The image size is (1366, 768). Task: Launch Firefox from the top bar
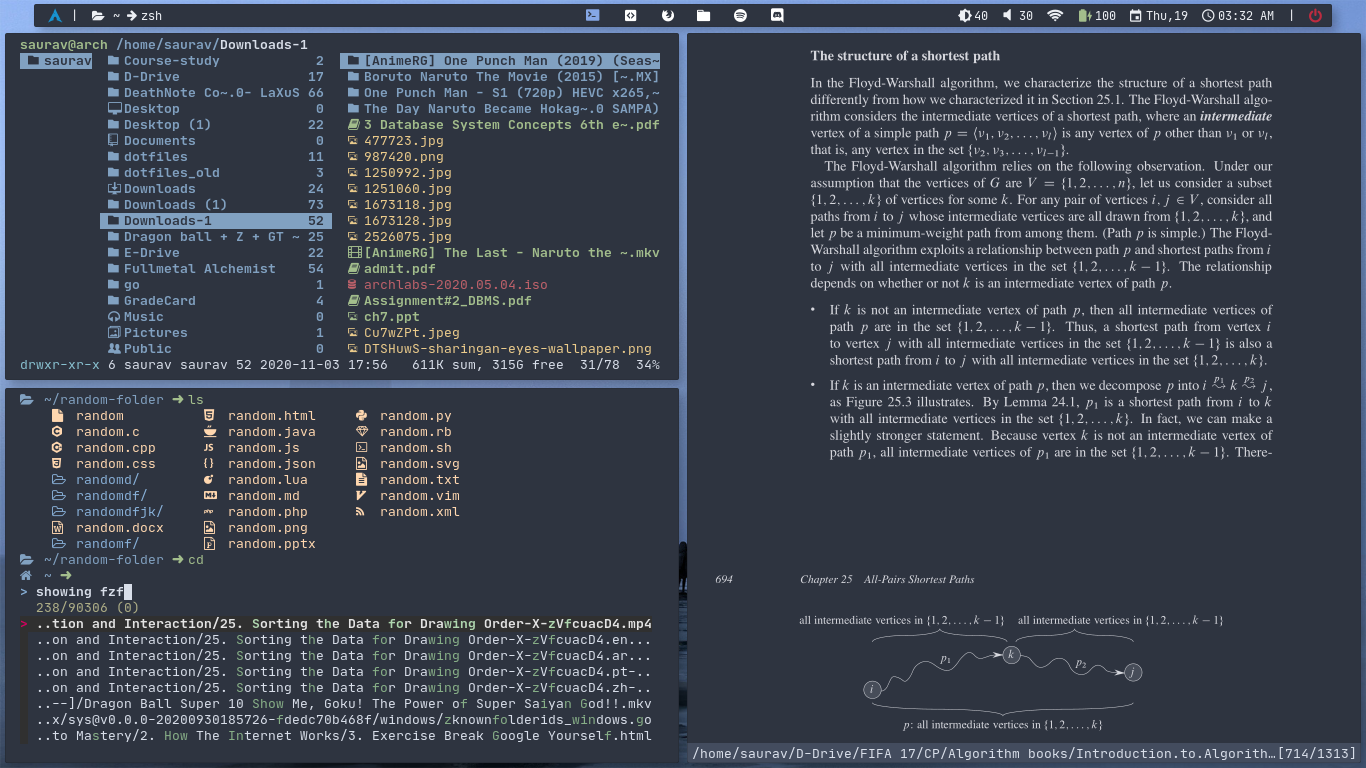tap(667, 15)
